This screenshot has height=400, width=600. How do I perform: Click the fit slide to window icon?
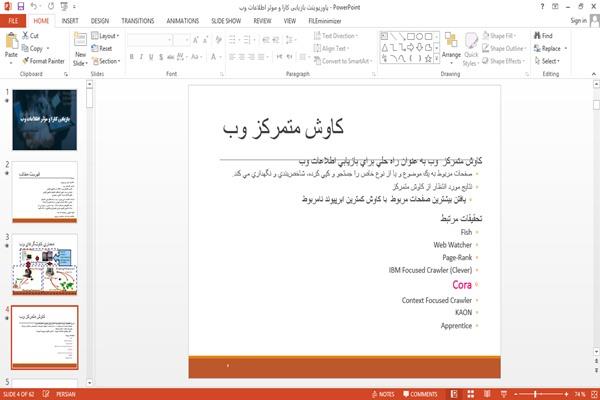click(595, 394)
